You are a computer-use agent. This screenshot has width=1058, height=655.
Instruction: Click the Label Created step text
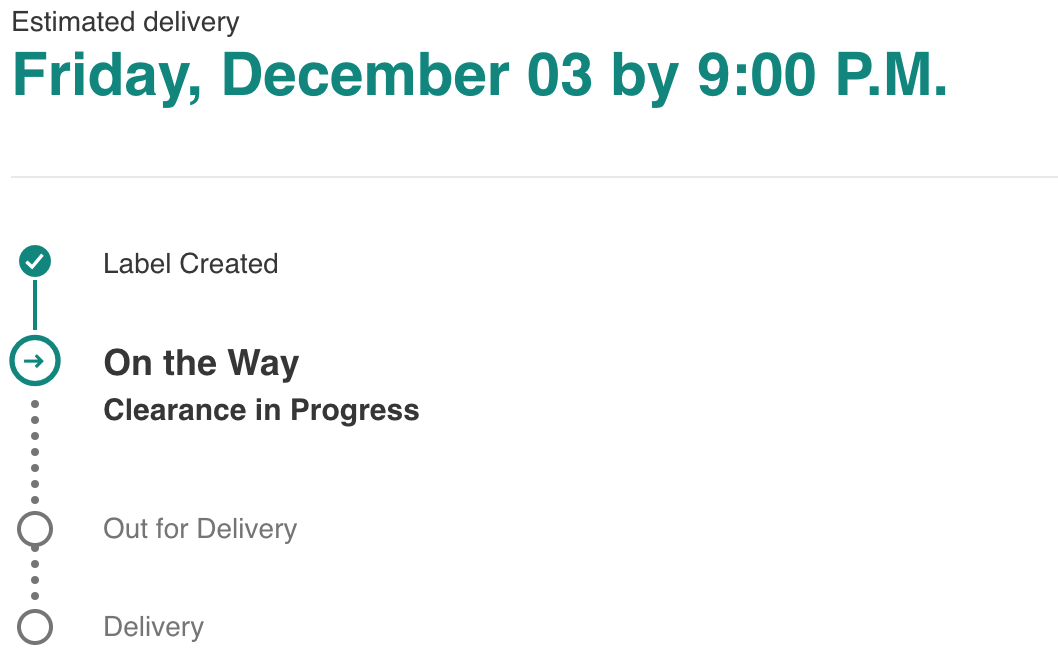coord(190,264)
